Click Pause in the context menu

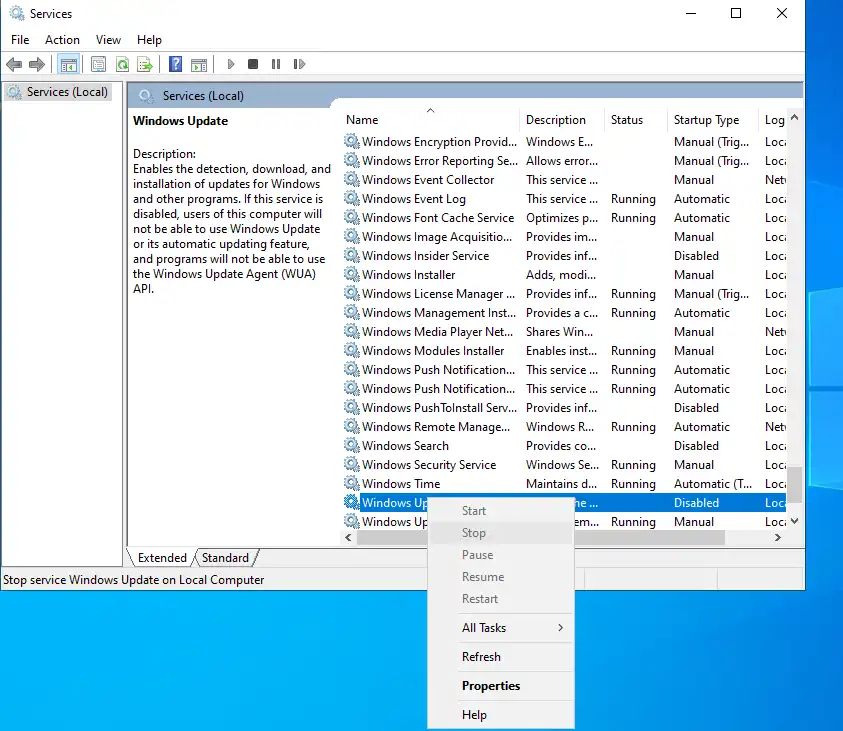501,555
